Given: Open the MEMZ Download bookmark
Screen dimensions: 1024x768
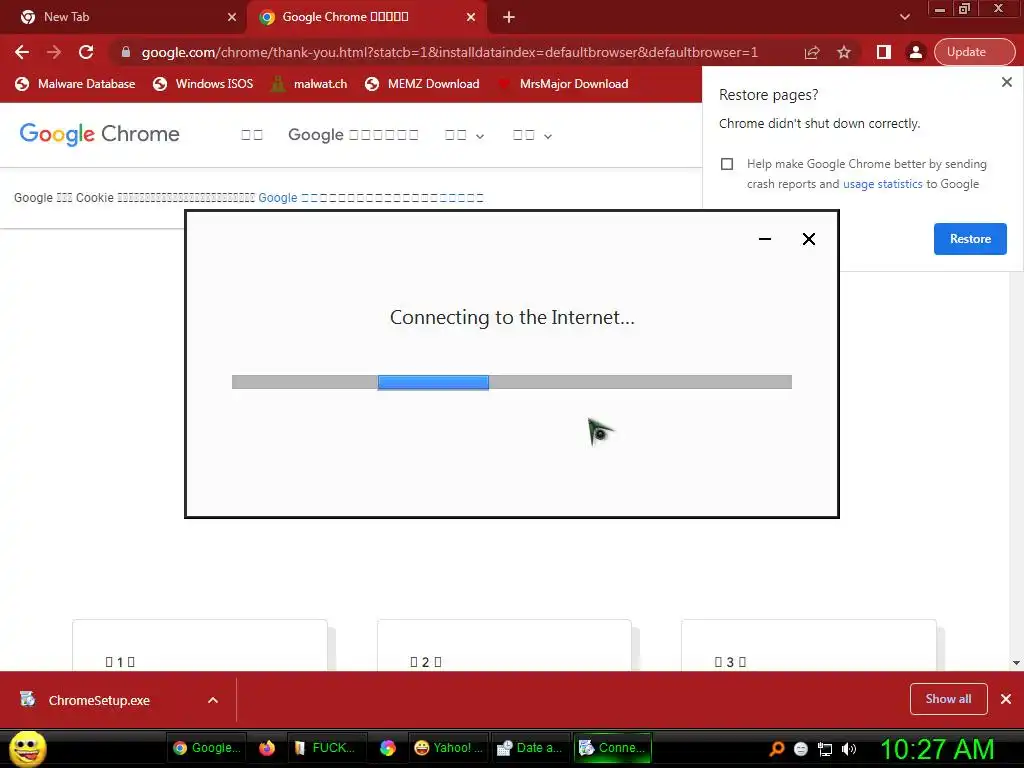Looking at the screenshot, I should [x=423, y=84].
